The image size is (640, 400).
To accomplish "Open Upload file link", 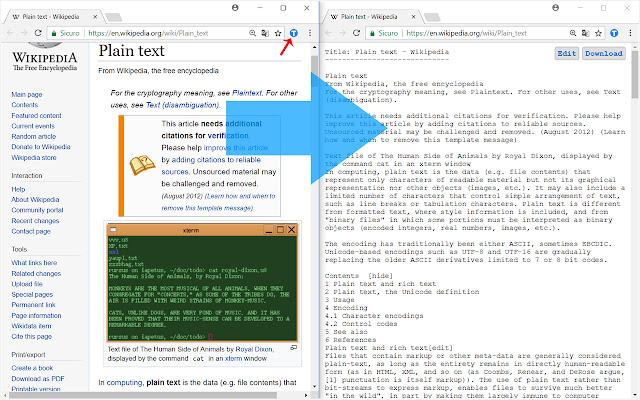I will tap(27, 284).
